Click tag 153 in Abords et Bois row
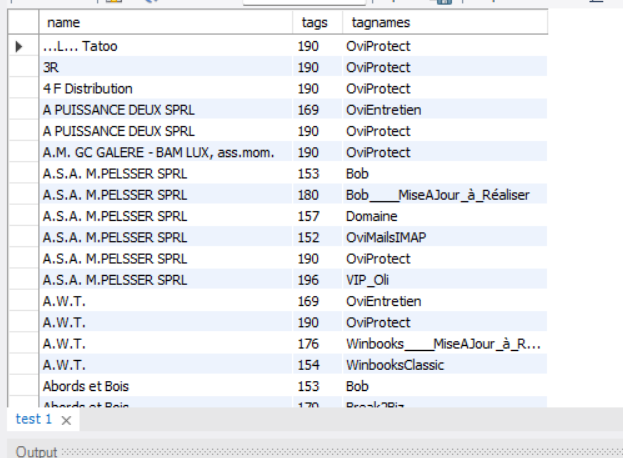The image size is (623, 458). (317, 386)
